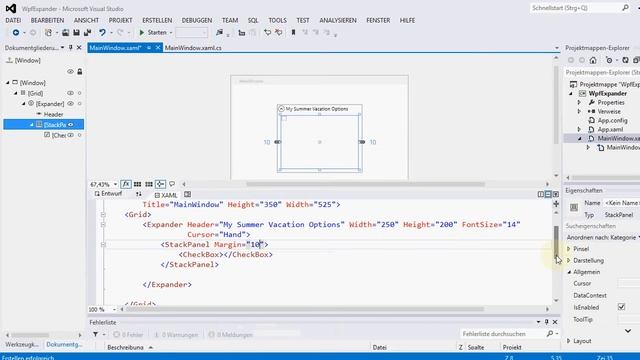Image resolution: width=640 pixels, height=360 pixels.
Task: Switch to the MainWindow.xaml.cs tab
Action: (x=193, y=48)
